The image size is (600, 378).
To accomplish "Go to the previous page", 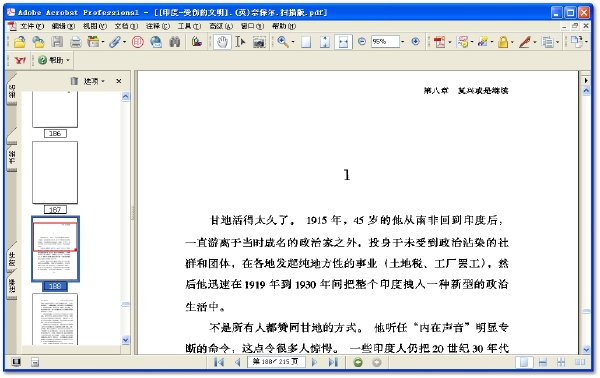I will click(238, 362).
